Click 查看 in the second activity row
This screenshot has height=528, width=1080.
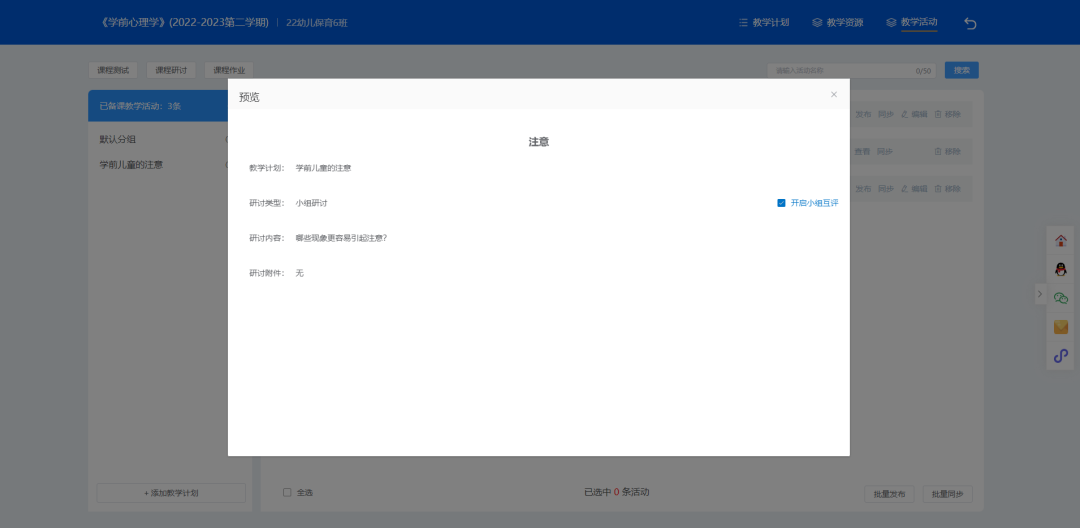862,151
